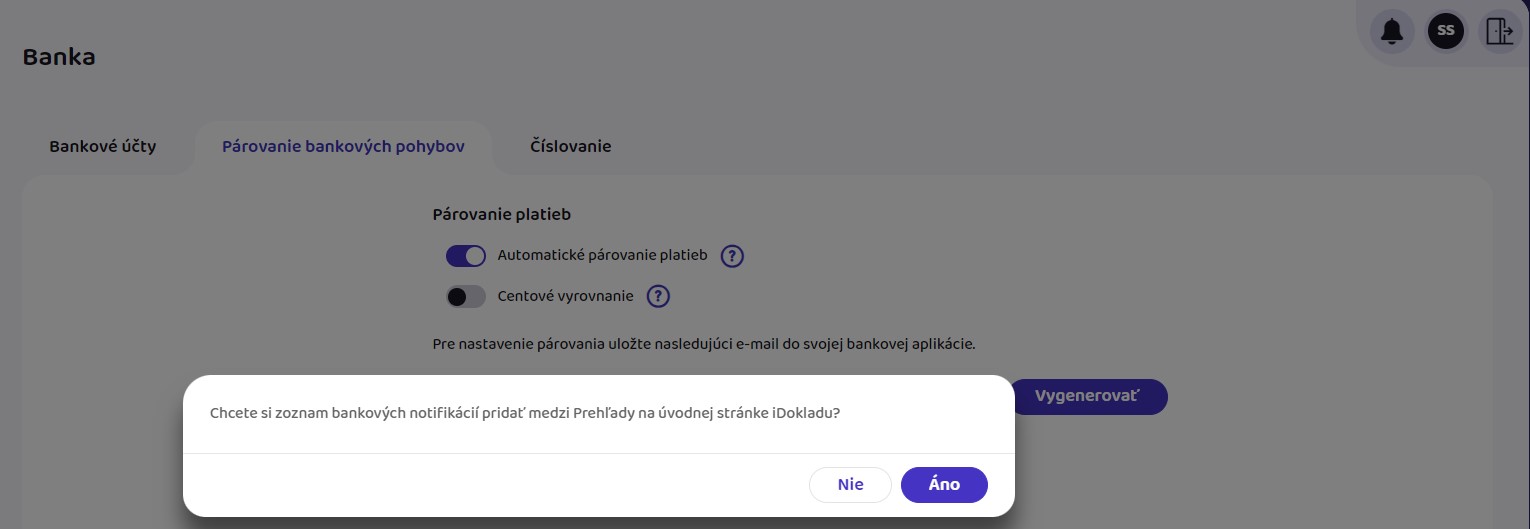The width and height of the screenshot is (1530, 529).
Task: Open the notifications bell
Action: (x=1392, y=32)
